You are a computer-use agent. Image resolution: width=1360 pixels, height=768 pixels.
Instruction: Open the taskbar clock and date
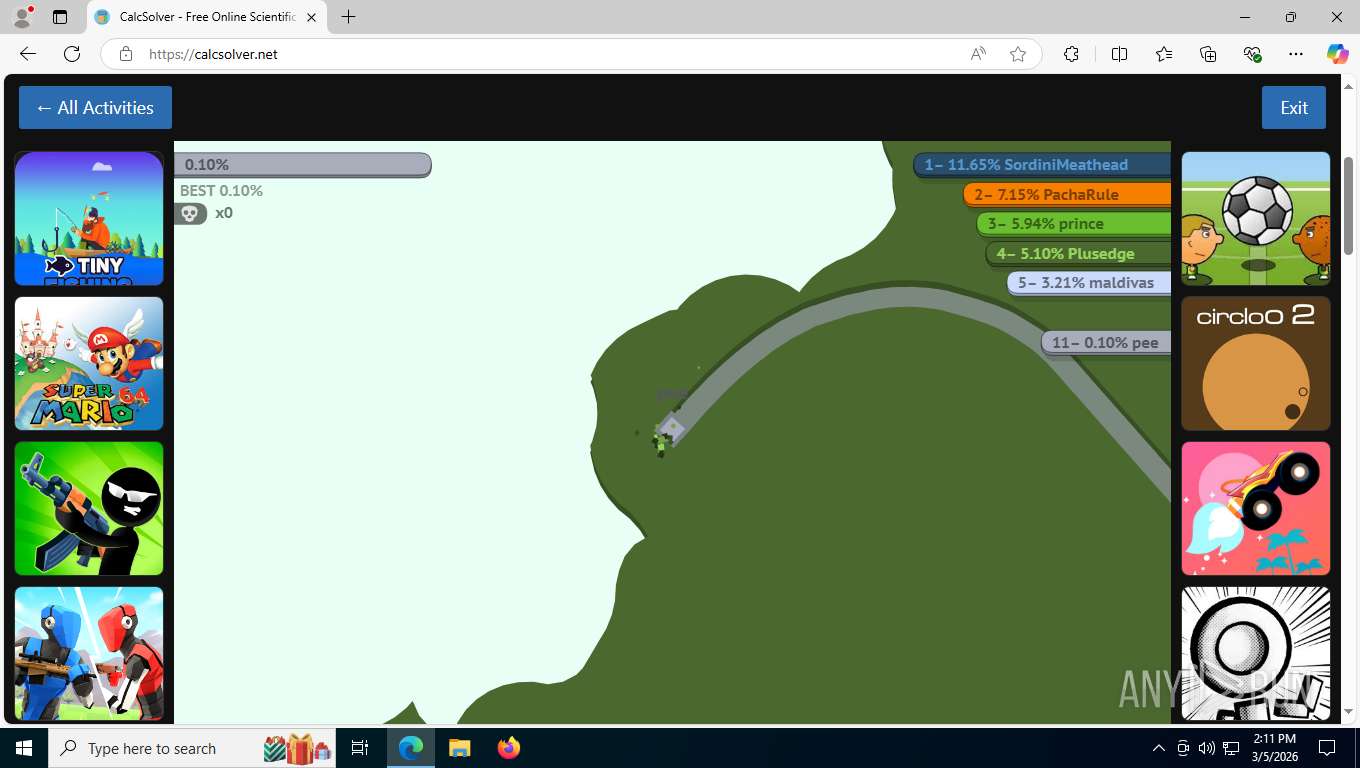click(1273, 748)
